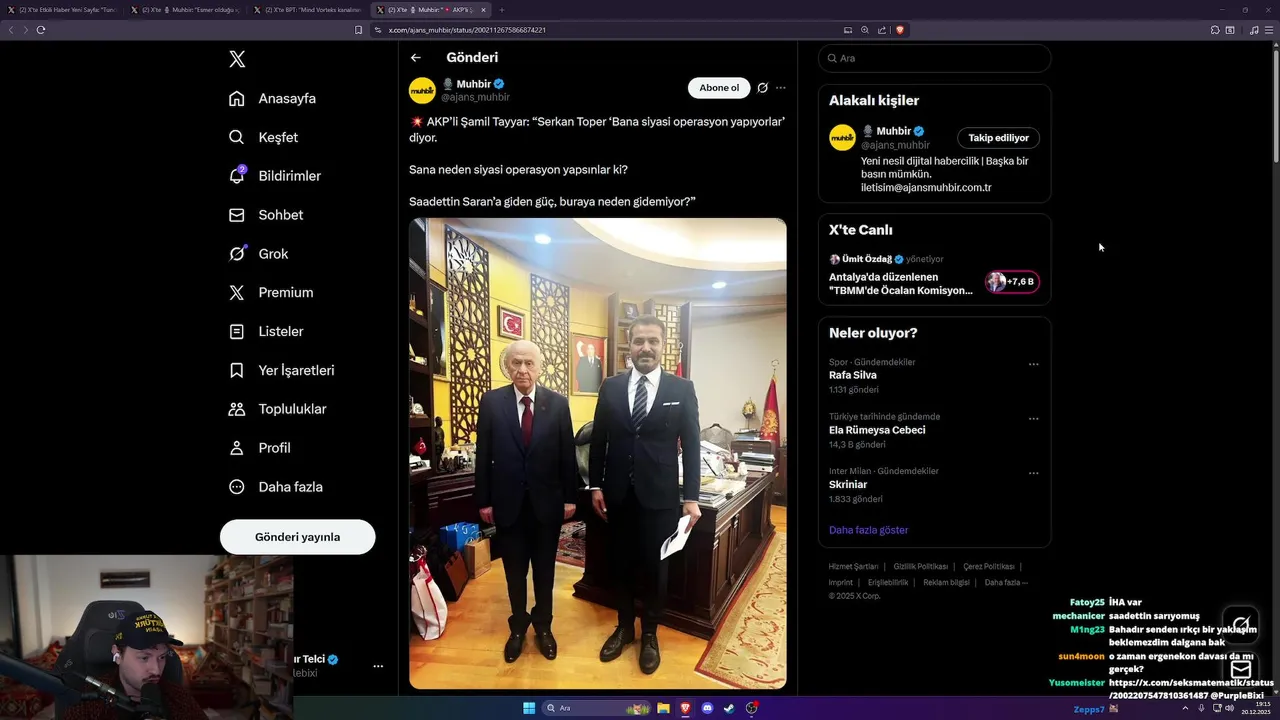Open Muhbir avatar in Alakalı kişiler

click(x=842, y=137)
